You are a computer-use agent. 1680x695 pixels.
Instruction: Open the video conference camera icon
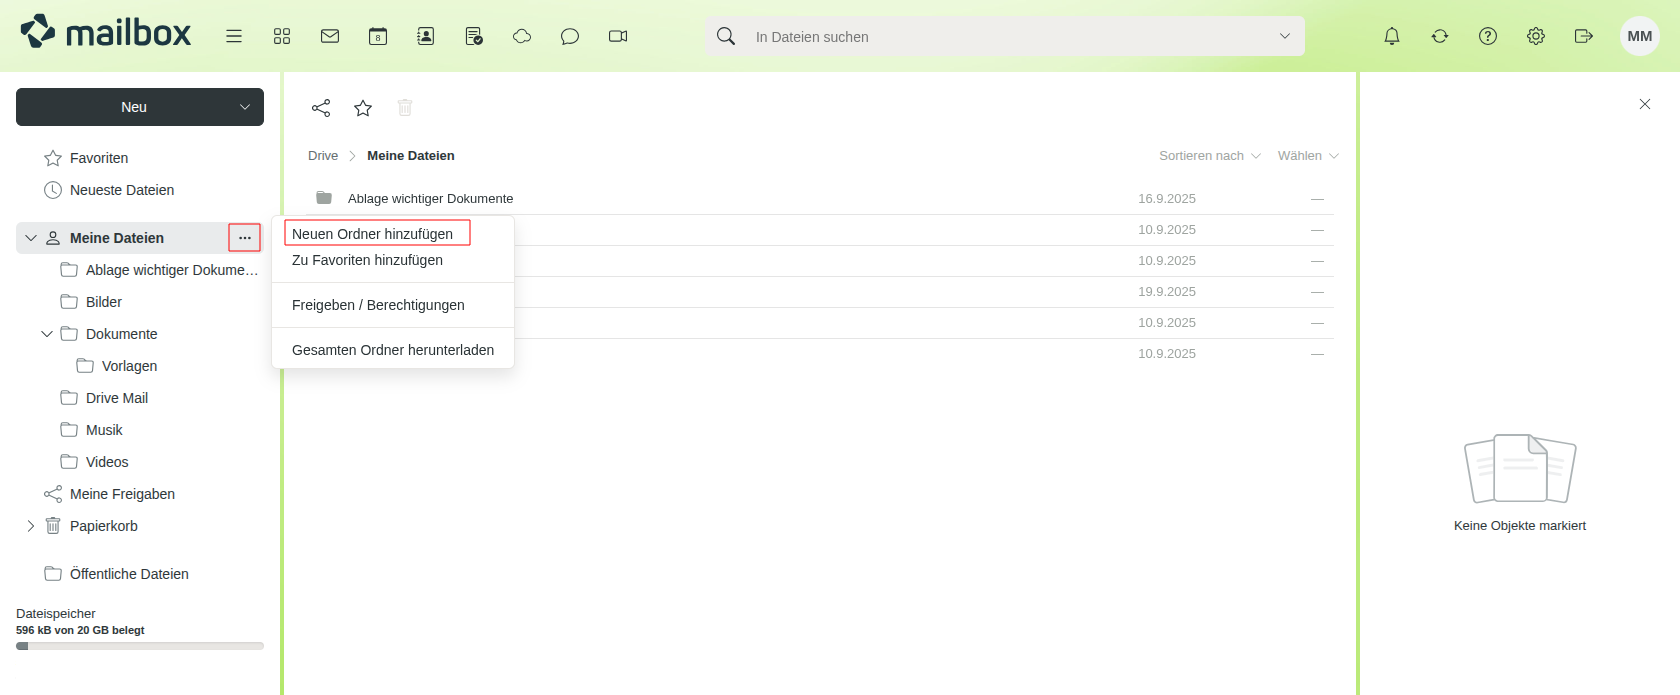618,36
